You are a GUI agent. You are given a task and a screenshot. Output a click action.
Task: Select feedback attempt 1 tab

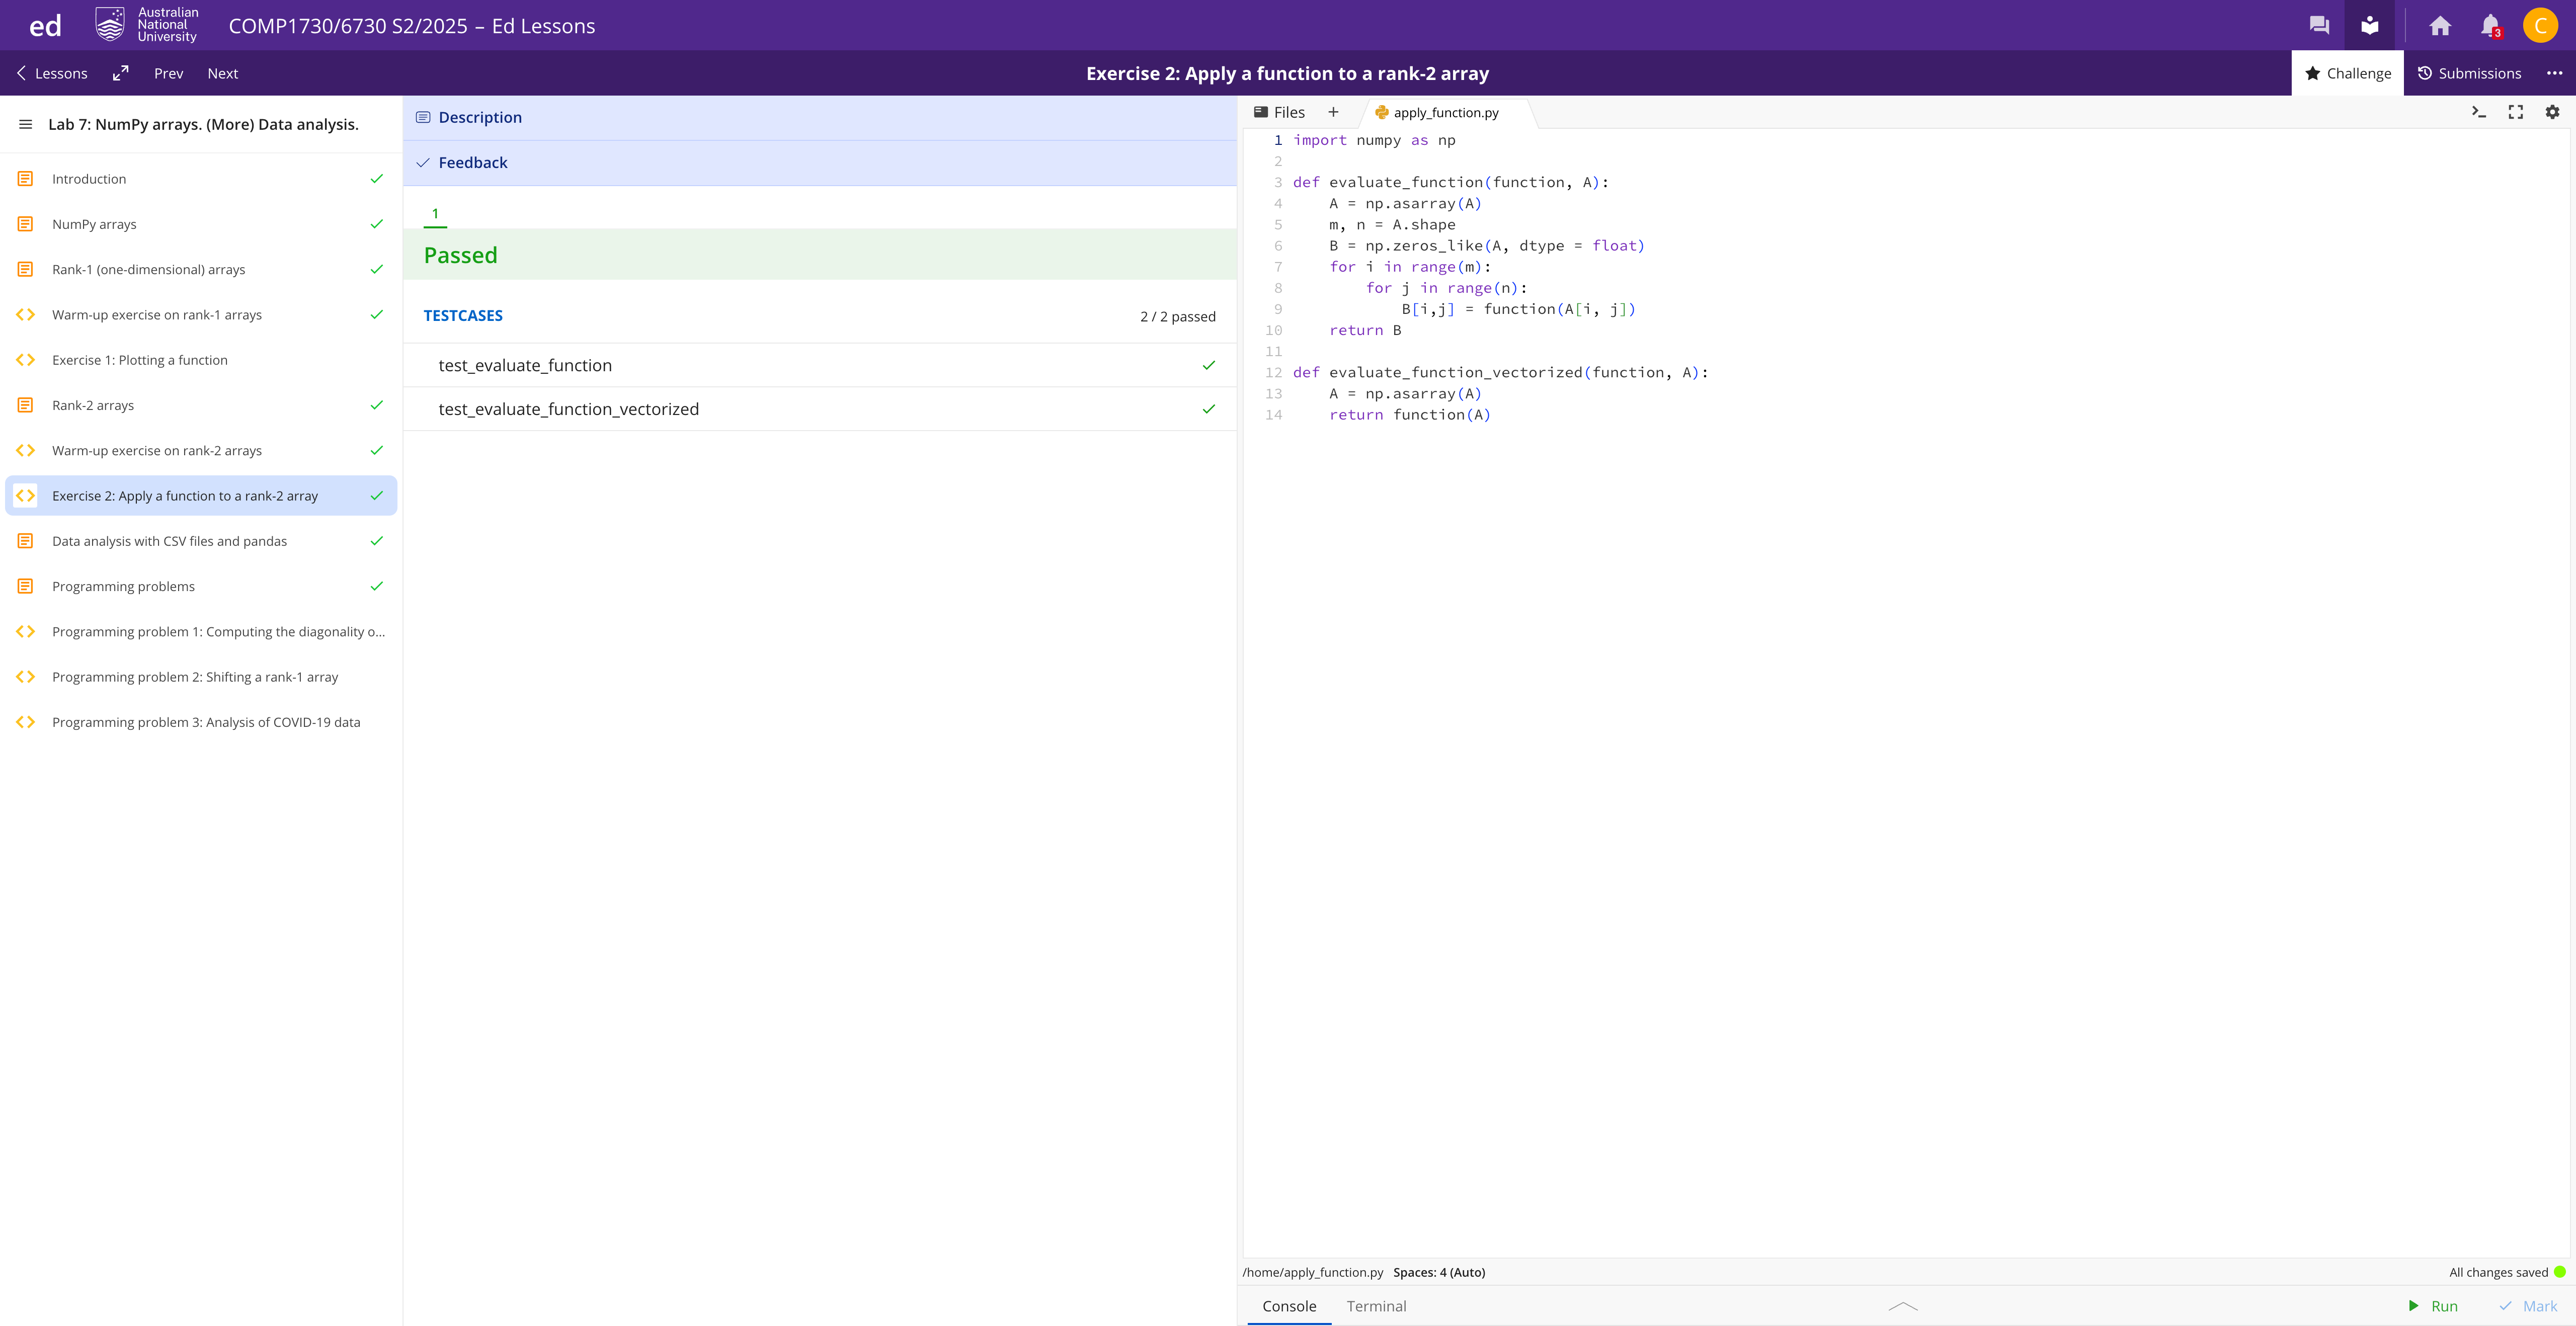[x=435, y=214]
